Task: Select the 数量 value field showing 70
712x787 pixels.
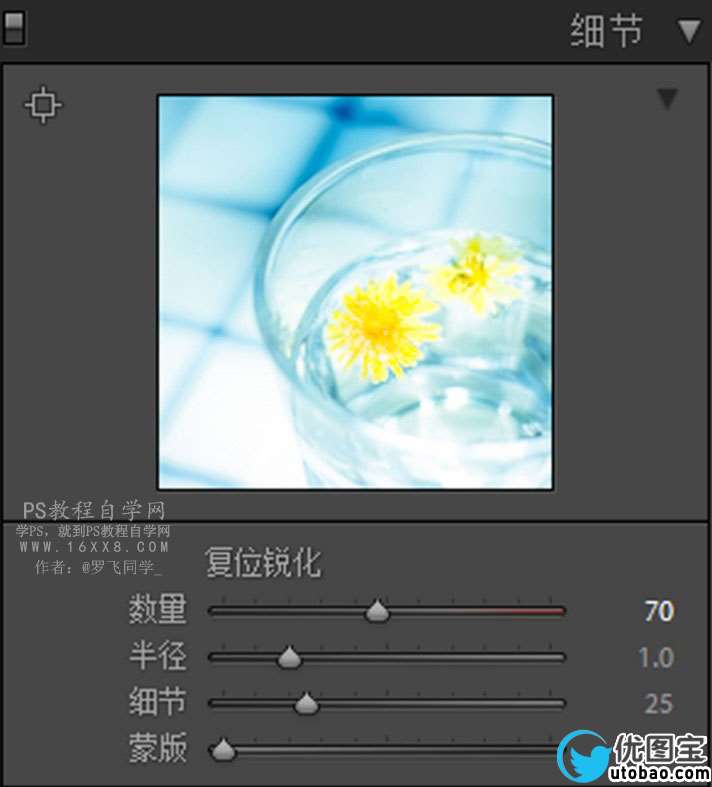Action: 659,611
